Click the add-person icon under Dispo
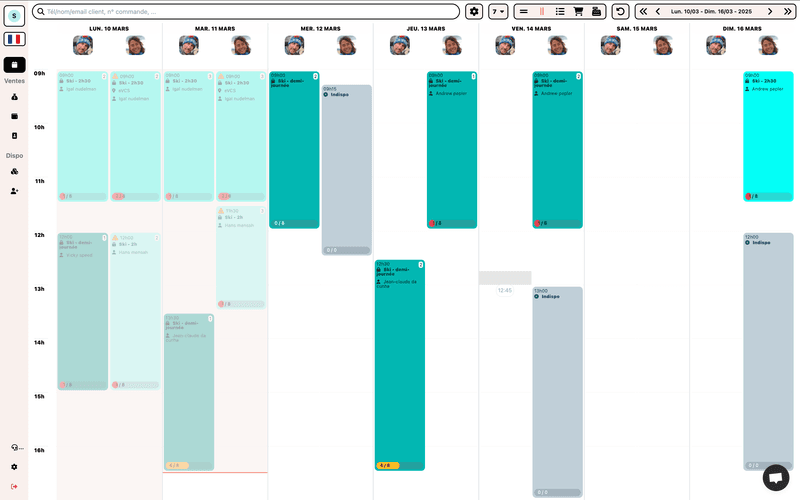Viewport: 800px width, 500px height. (14, 191)
